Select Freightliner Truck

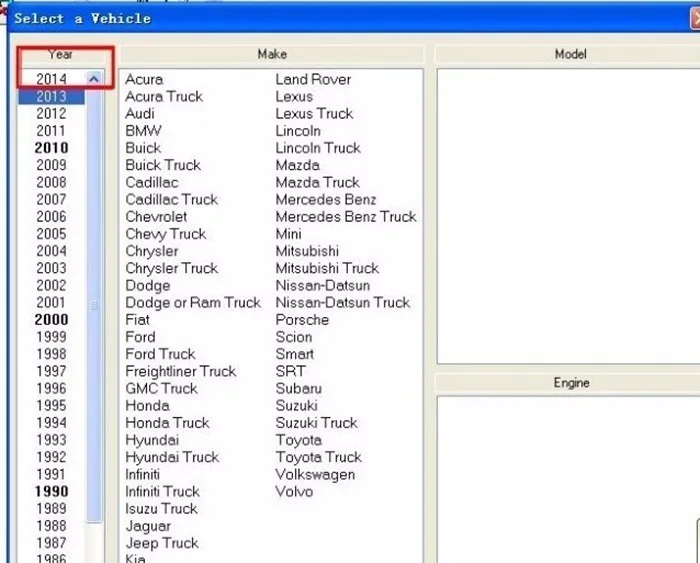pos(180,371)
